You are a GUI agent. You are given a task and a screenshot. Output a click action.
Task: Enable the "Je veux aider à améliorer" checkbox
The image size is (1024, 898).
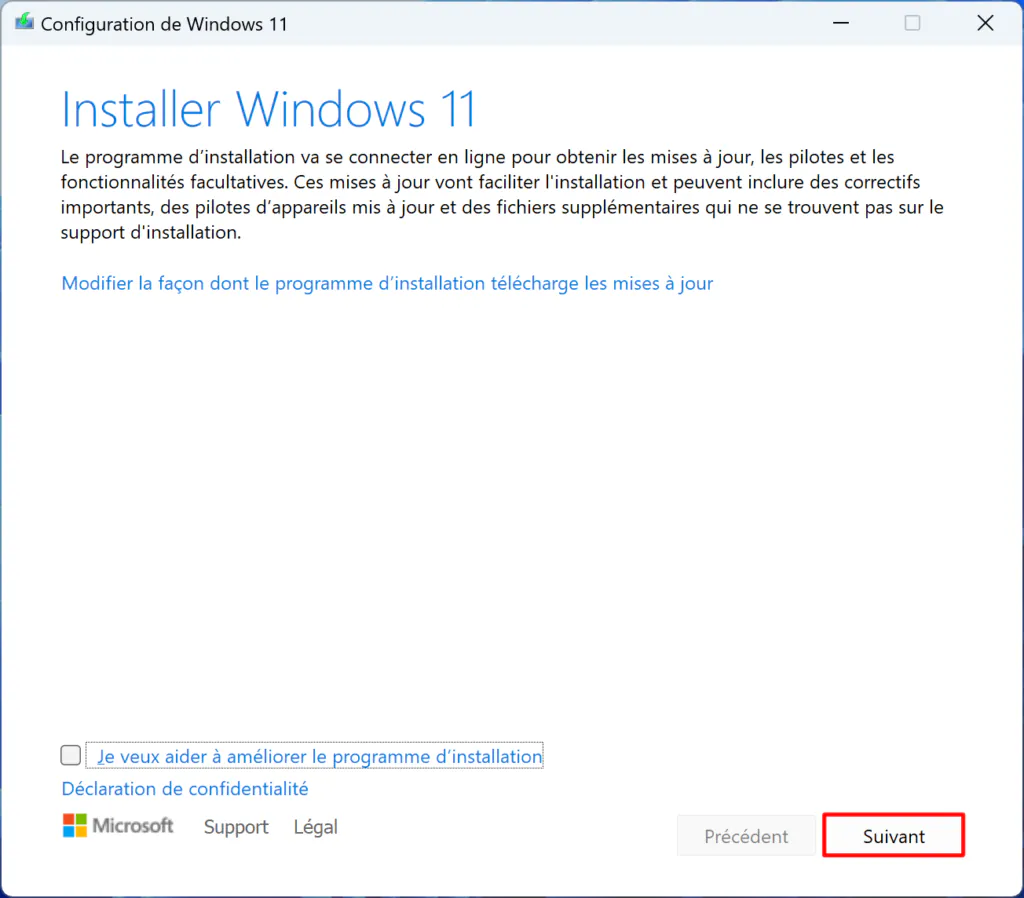71,755
